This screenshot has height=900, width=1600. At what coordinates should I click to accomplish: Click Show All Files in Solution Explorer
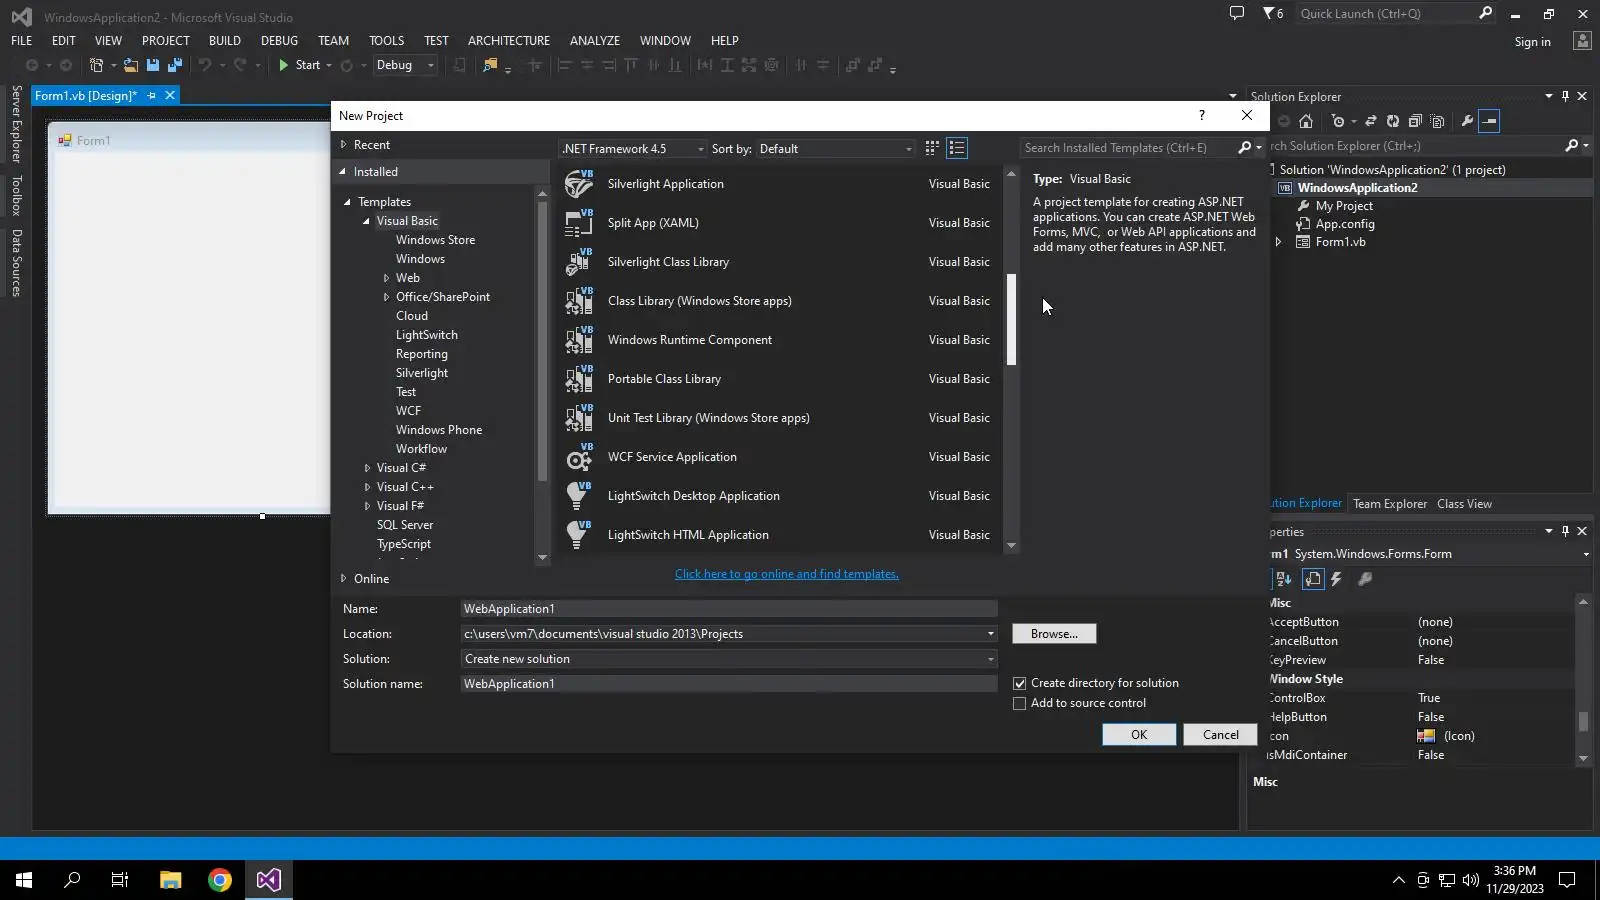click(x=1438, y=121)
